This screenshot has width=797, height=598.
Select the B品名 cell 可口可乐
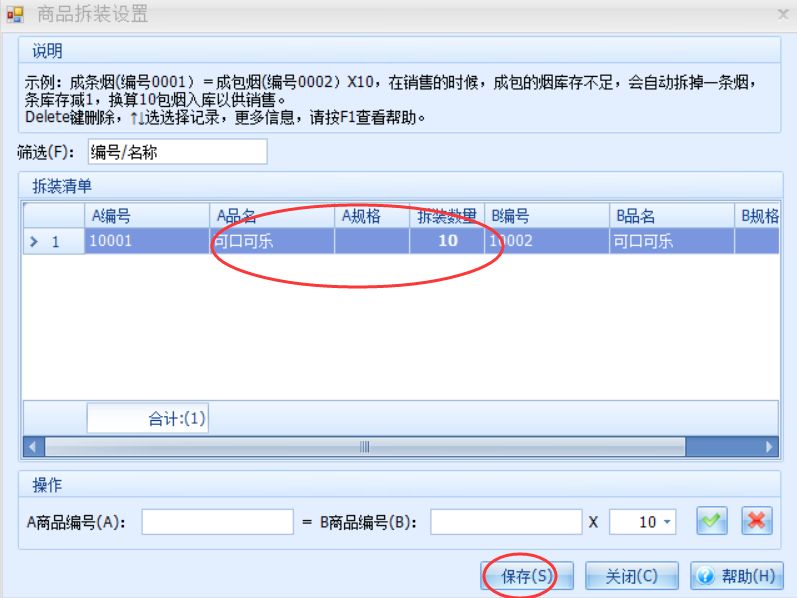click(x=672, y=241)
